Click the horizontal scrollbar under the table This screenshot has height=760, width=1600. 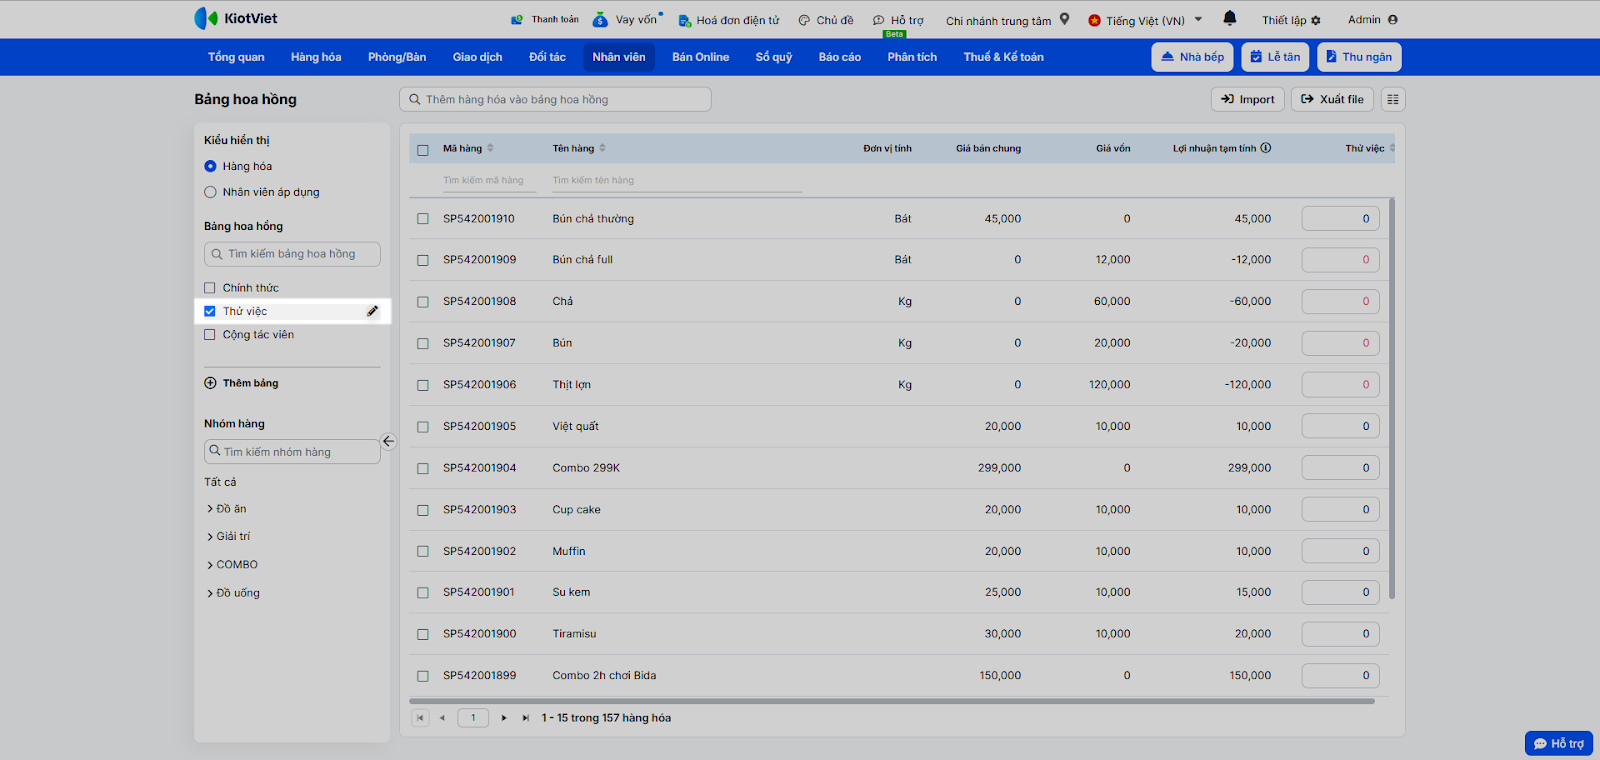[890, 701]
